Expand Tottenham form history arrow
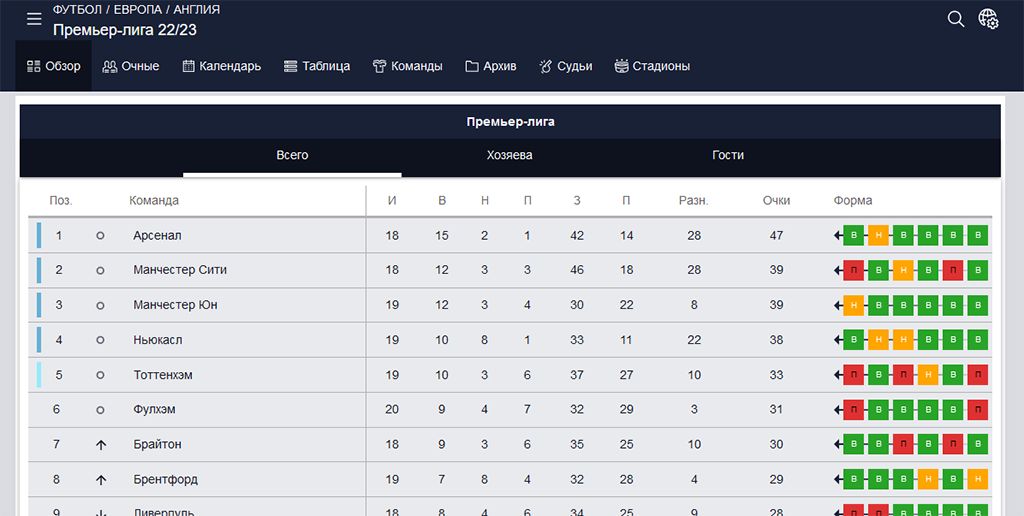 (x=837, y=375)
